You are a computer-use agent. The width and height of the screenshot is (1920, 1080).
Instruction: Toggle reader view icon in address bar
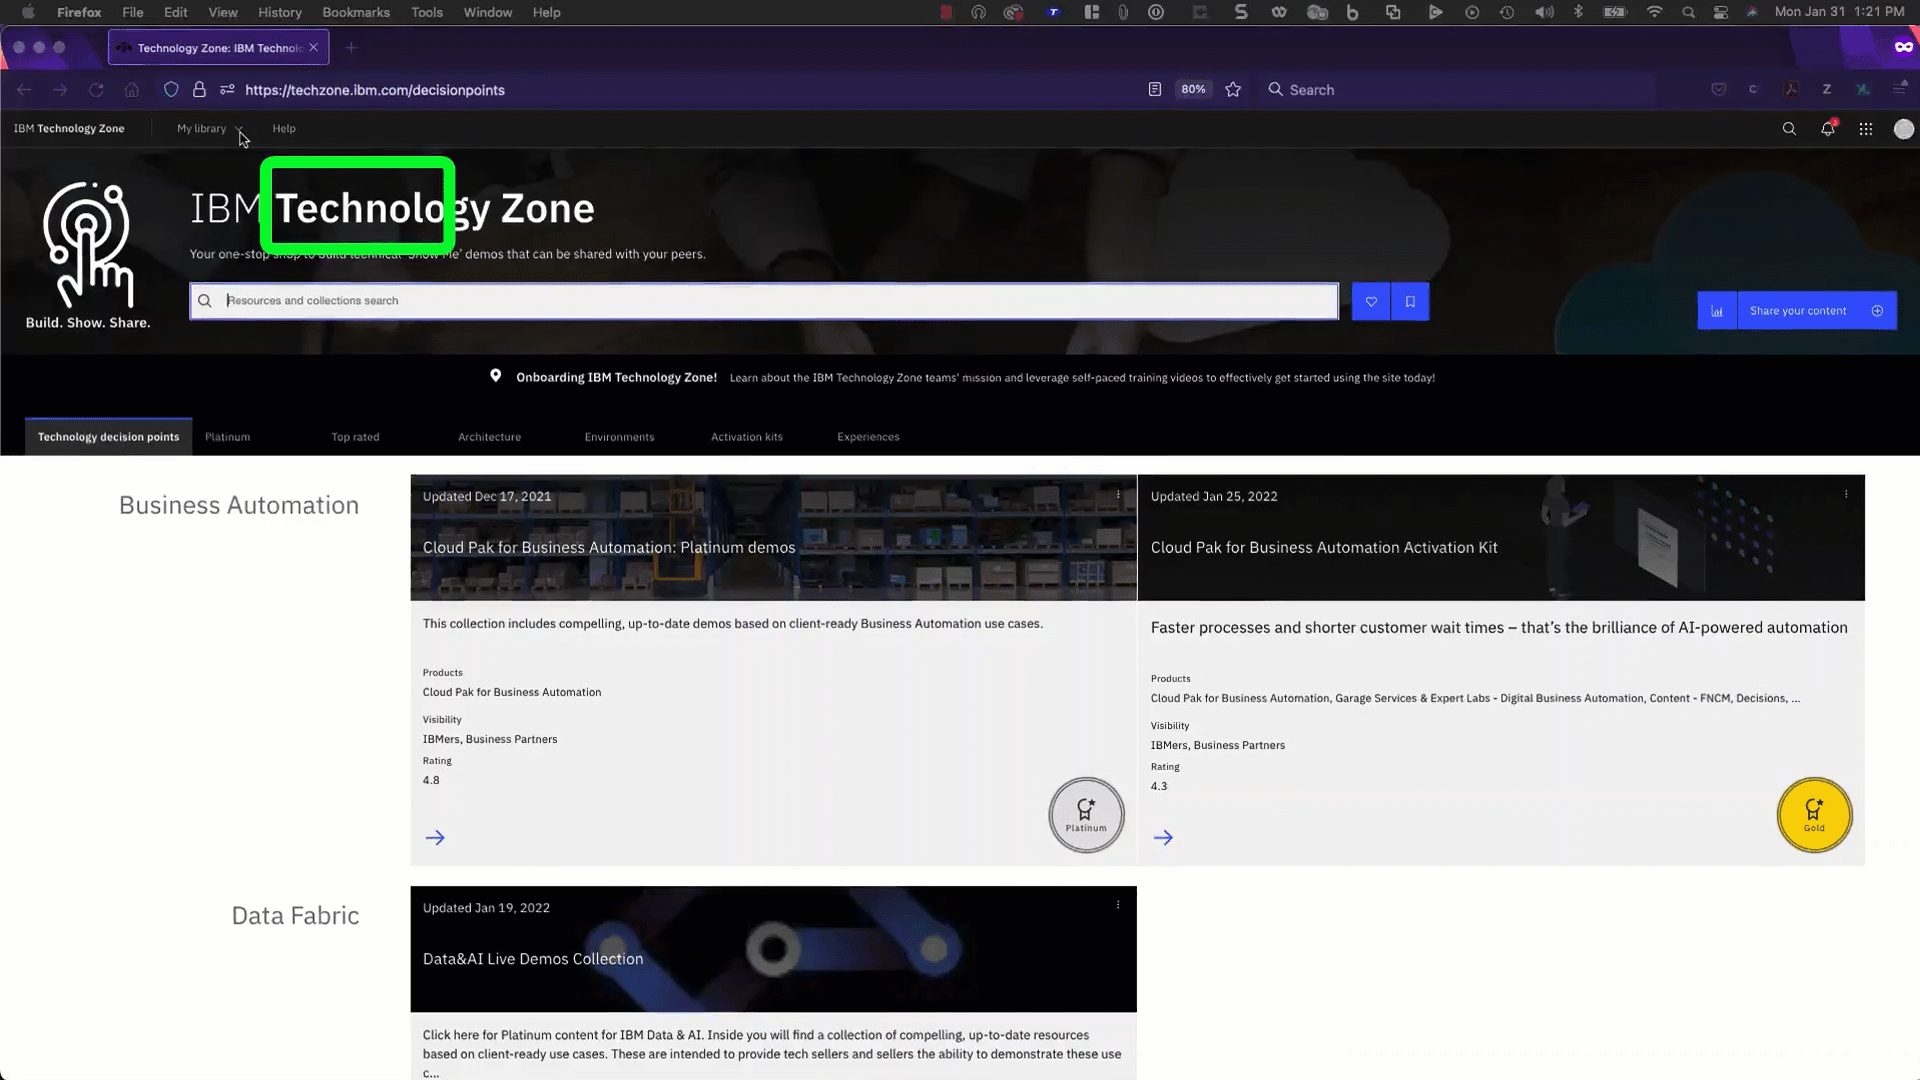1155,90
